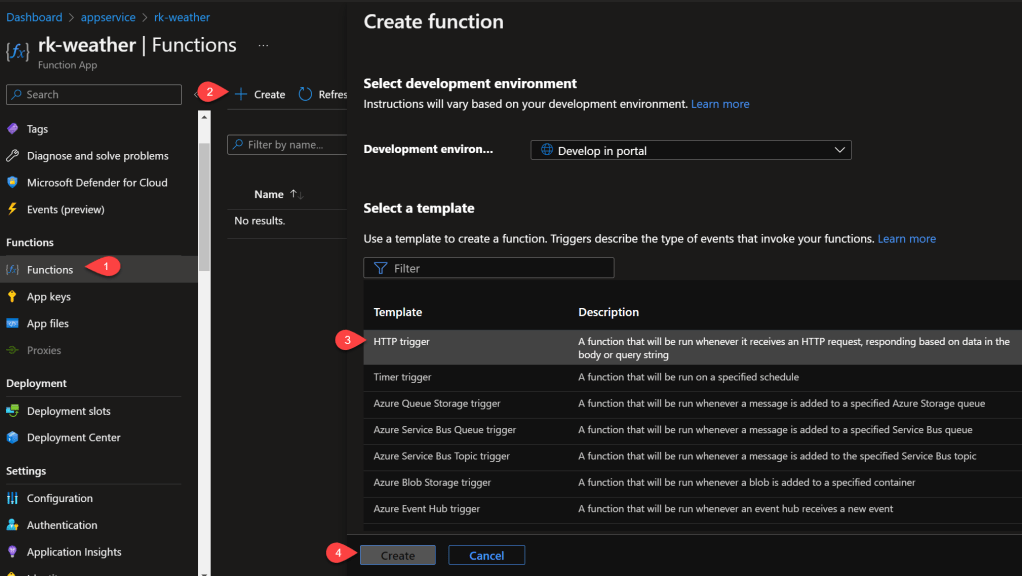The width and height of the screenshot is (1022, 576).
Task: Click the Refresh icon in toolbar
Action: pyautogui.click(x=306, y=95)
